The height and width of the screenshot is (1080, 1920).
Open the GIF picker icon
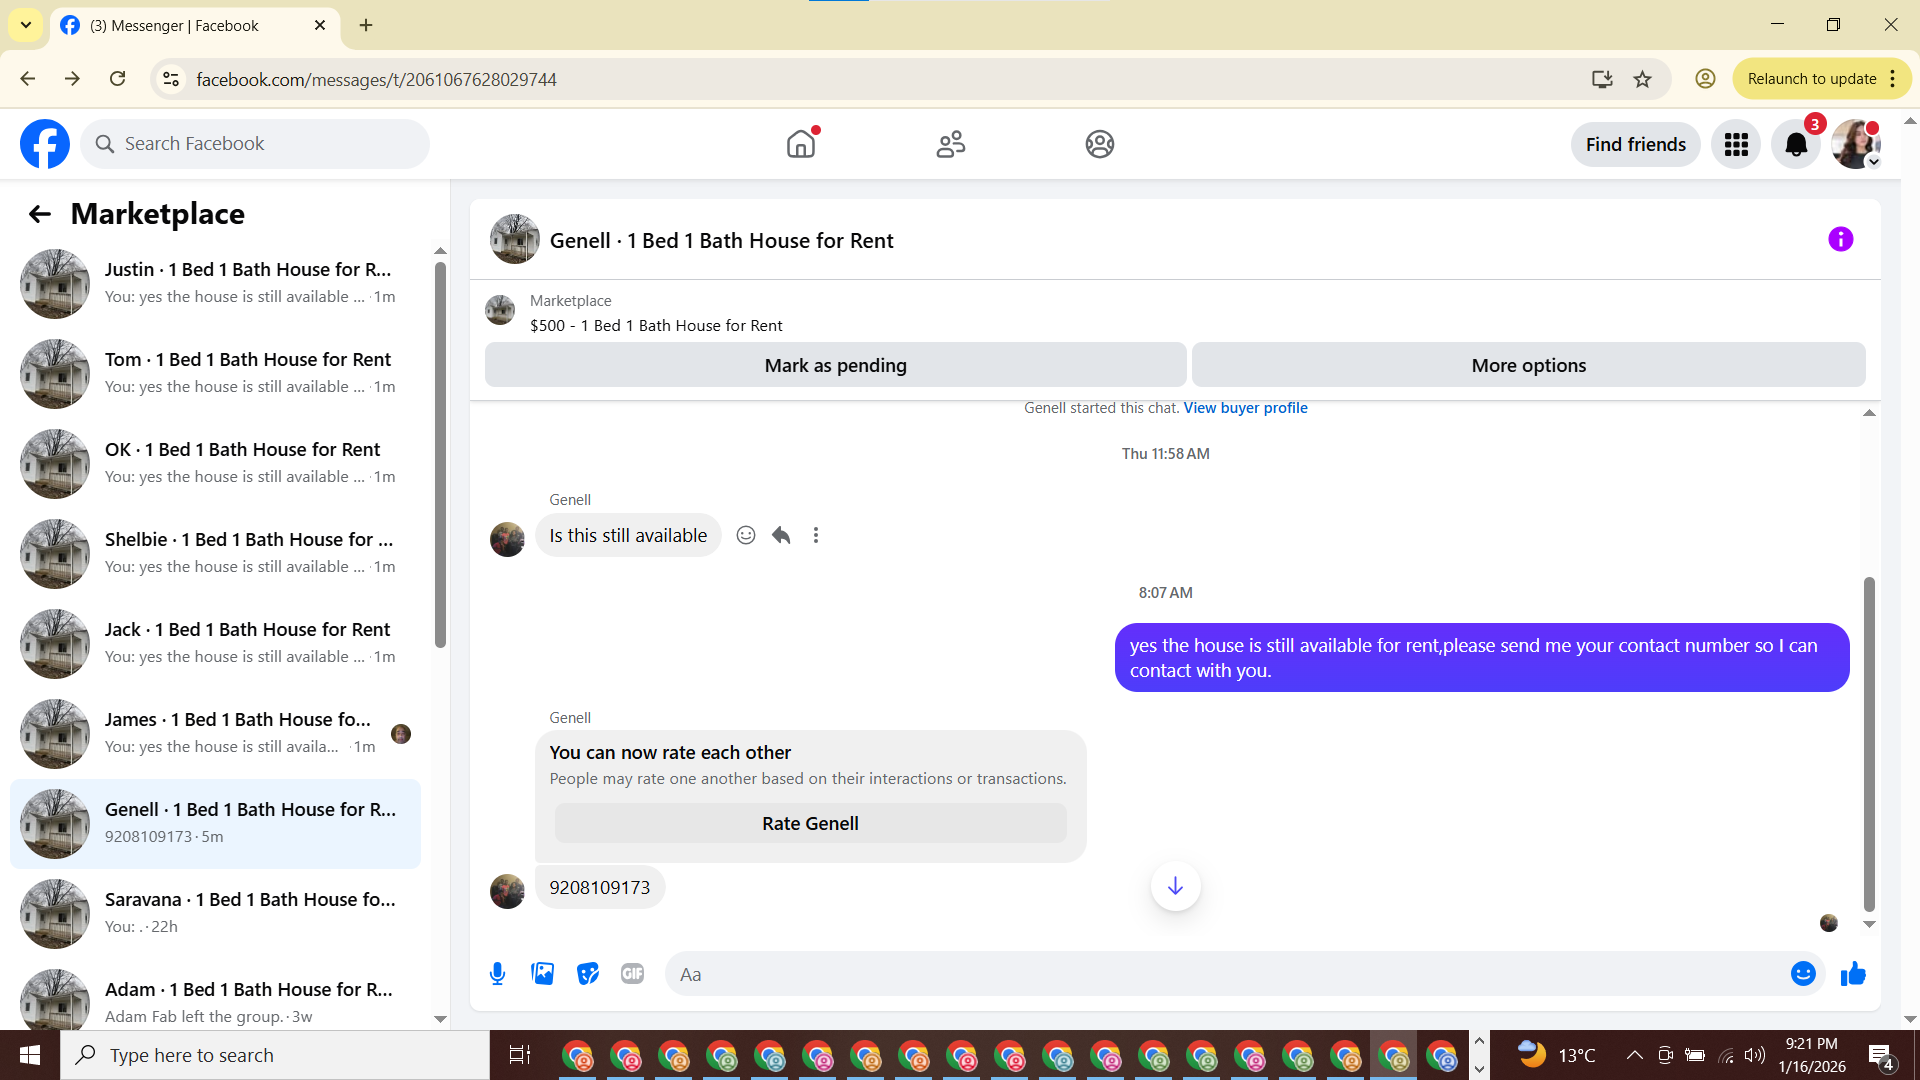point(632,974)
